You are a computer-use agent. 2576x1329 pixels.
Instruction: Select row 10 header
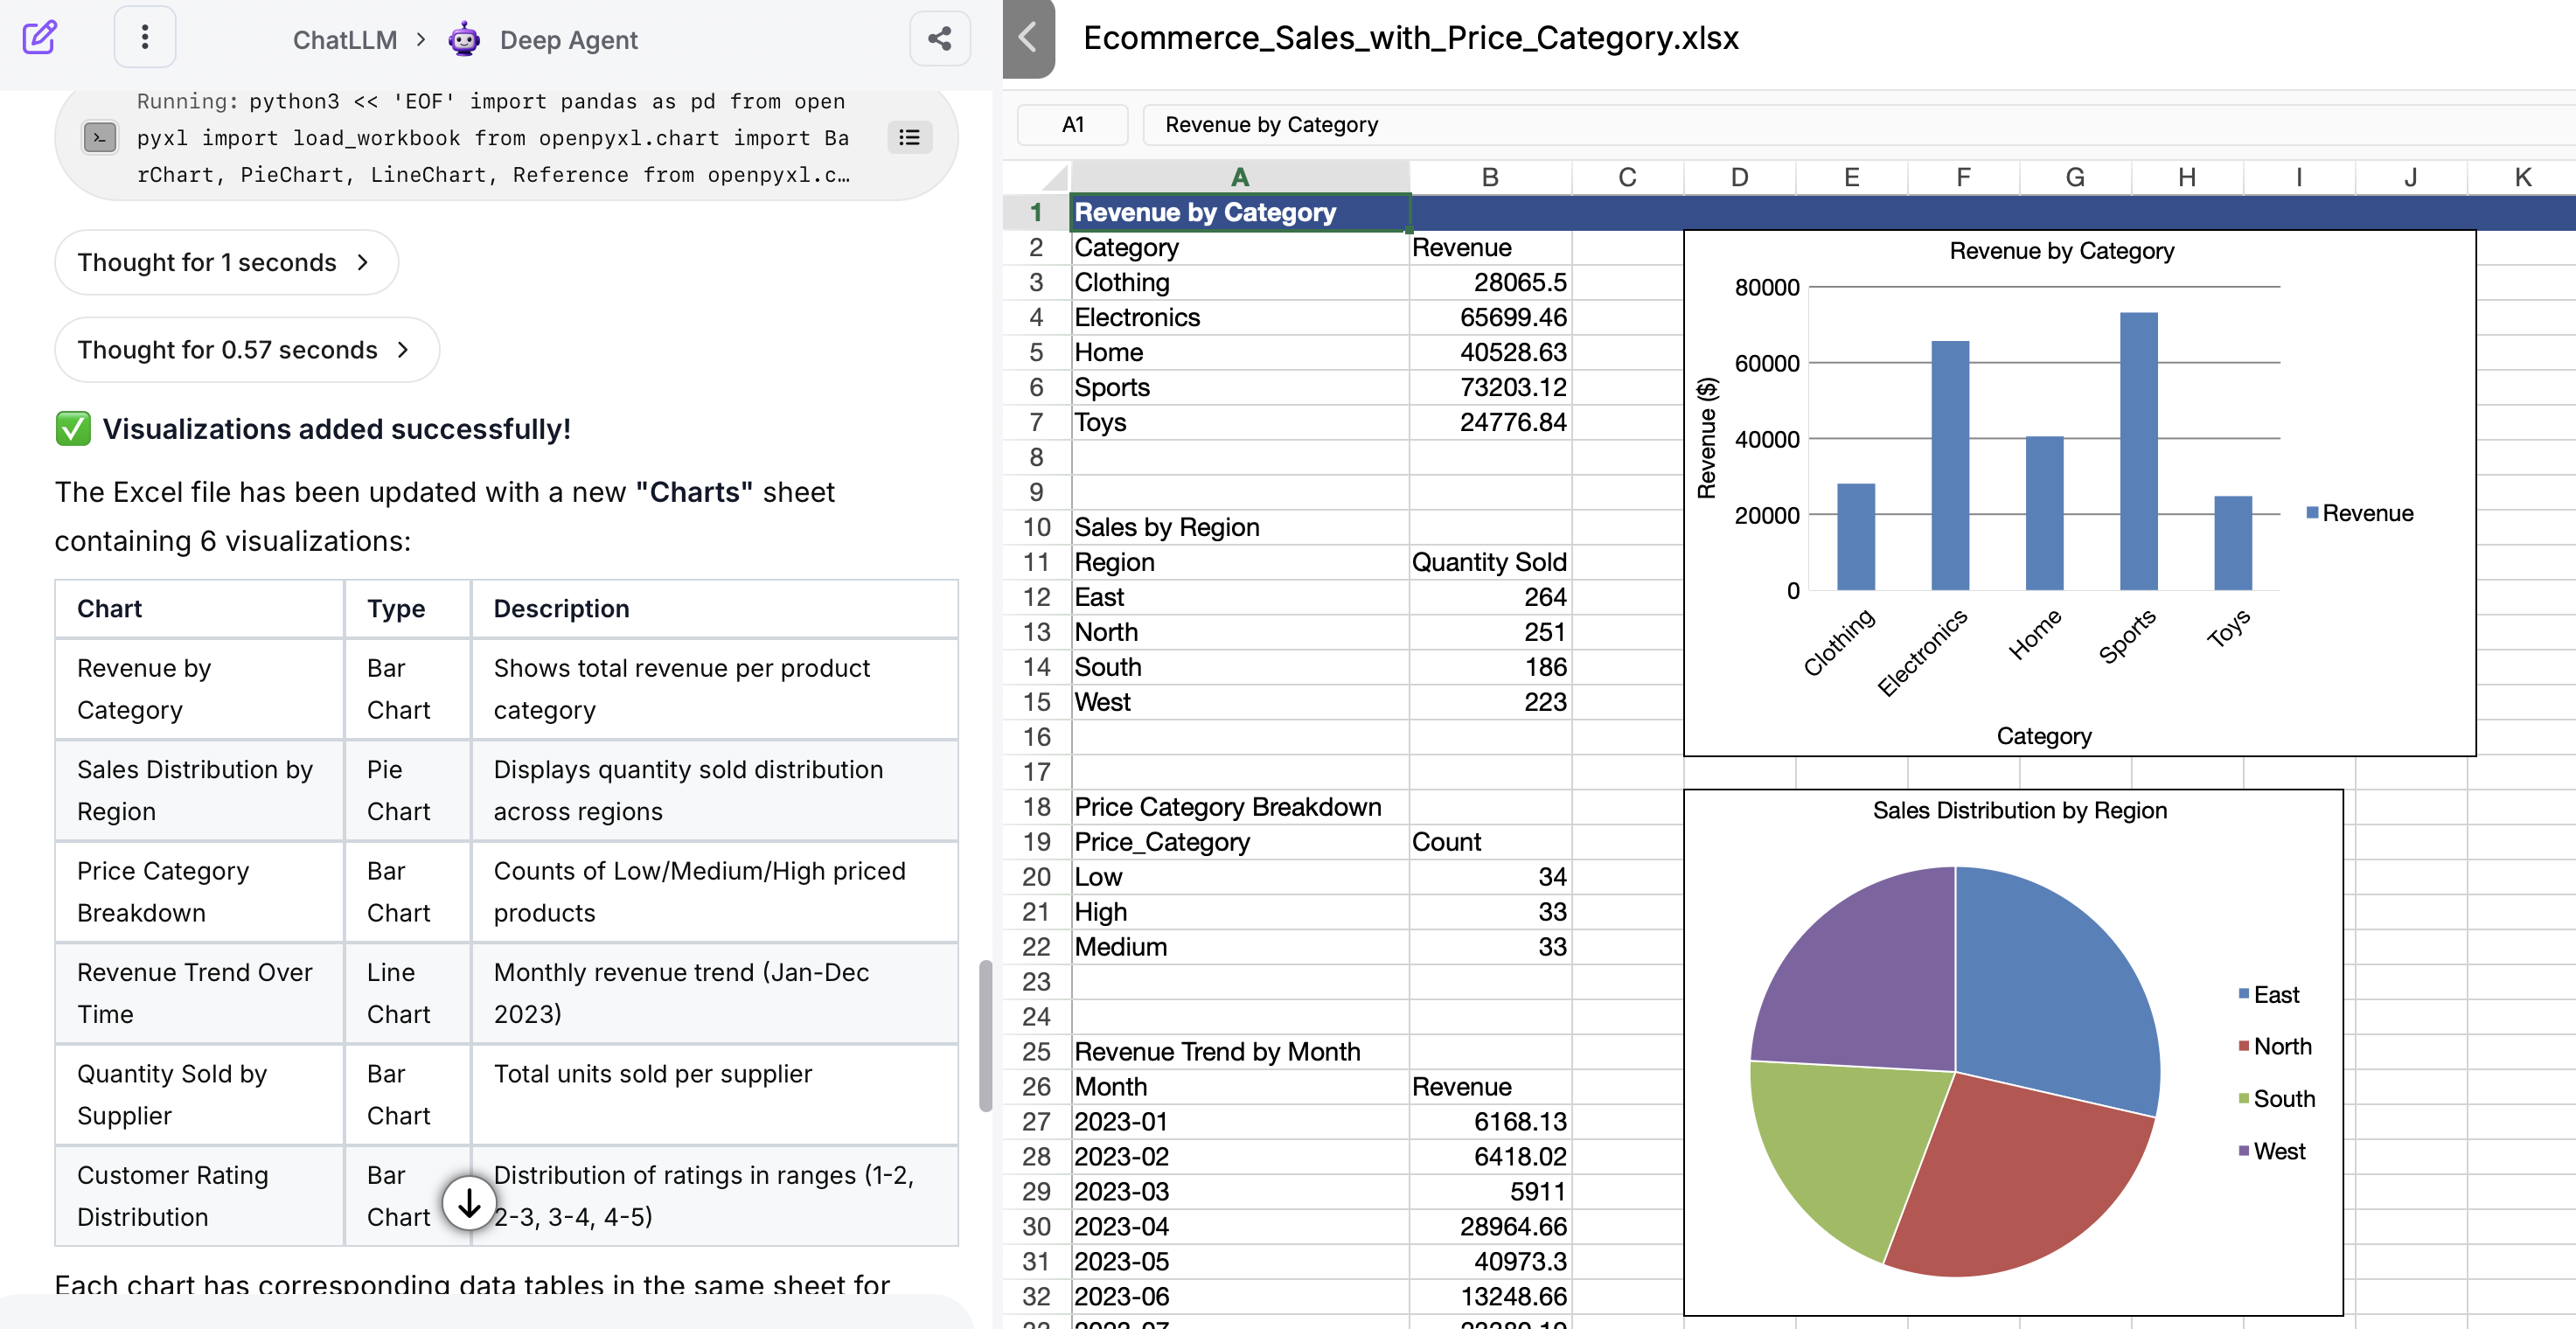[1036, 527]
